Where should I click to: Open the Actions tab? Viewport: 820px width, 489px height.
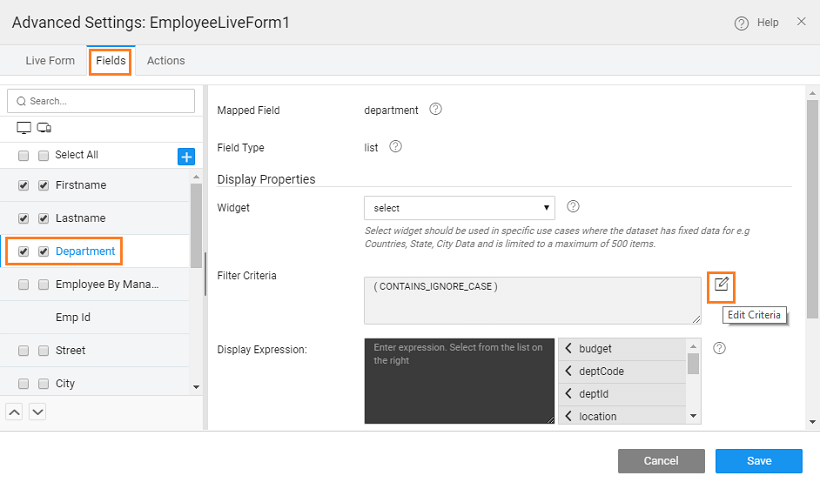(x=166, y=60)
